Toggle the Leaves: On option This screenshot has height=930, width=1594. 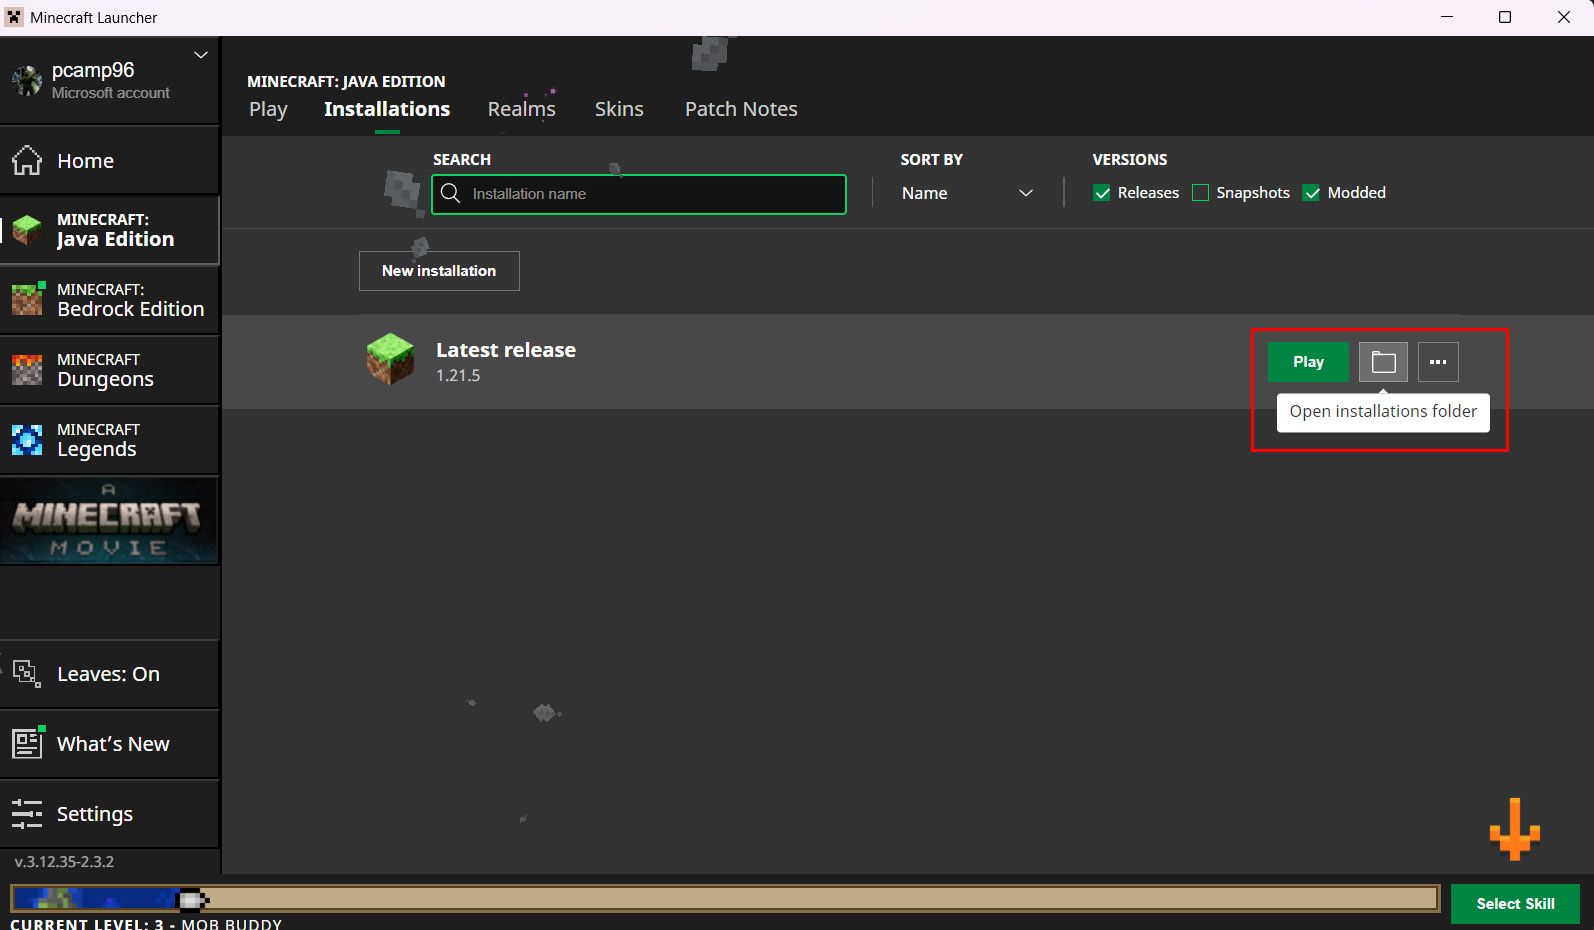pos(108,674)
